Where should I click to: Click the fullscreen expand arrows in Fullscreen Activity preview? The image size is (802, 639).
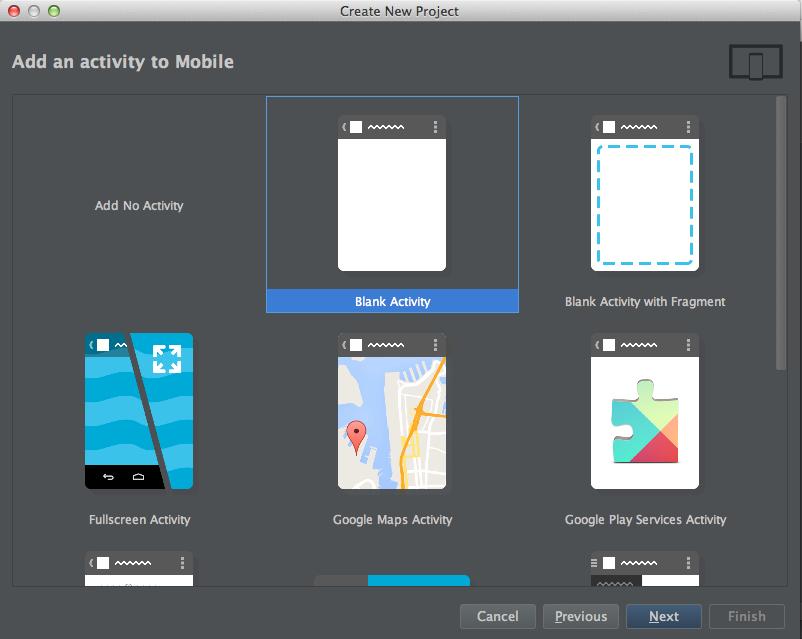click(167, 359)
